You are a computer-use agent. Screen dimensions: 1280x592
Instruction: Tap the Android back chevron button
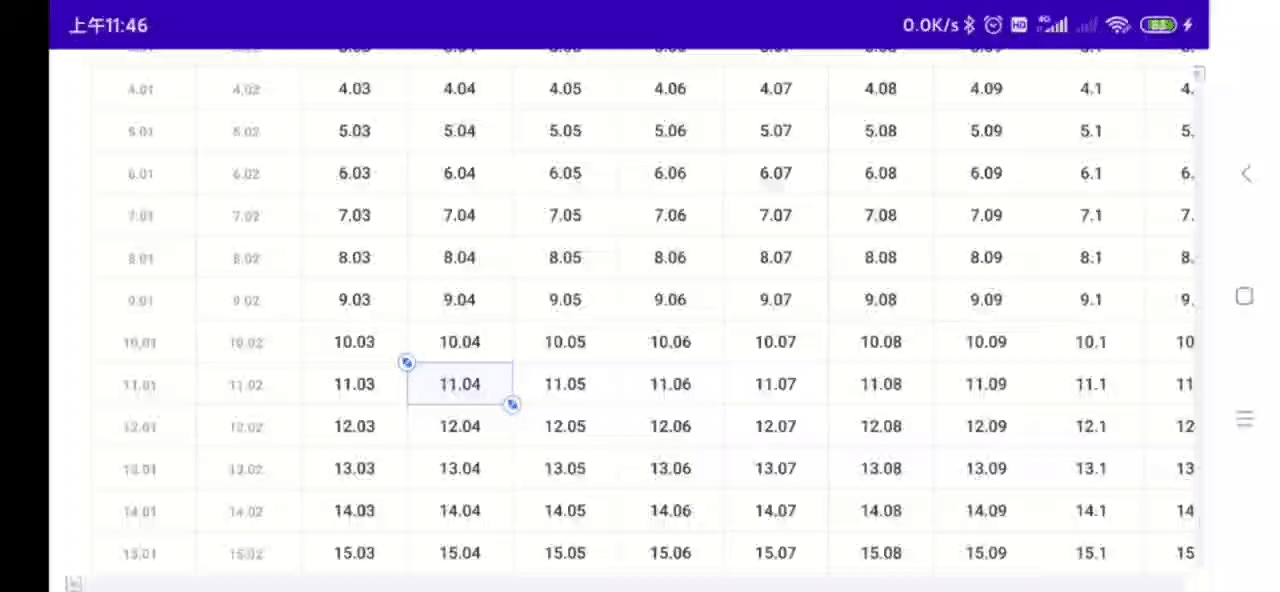coord(1246,173)
